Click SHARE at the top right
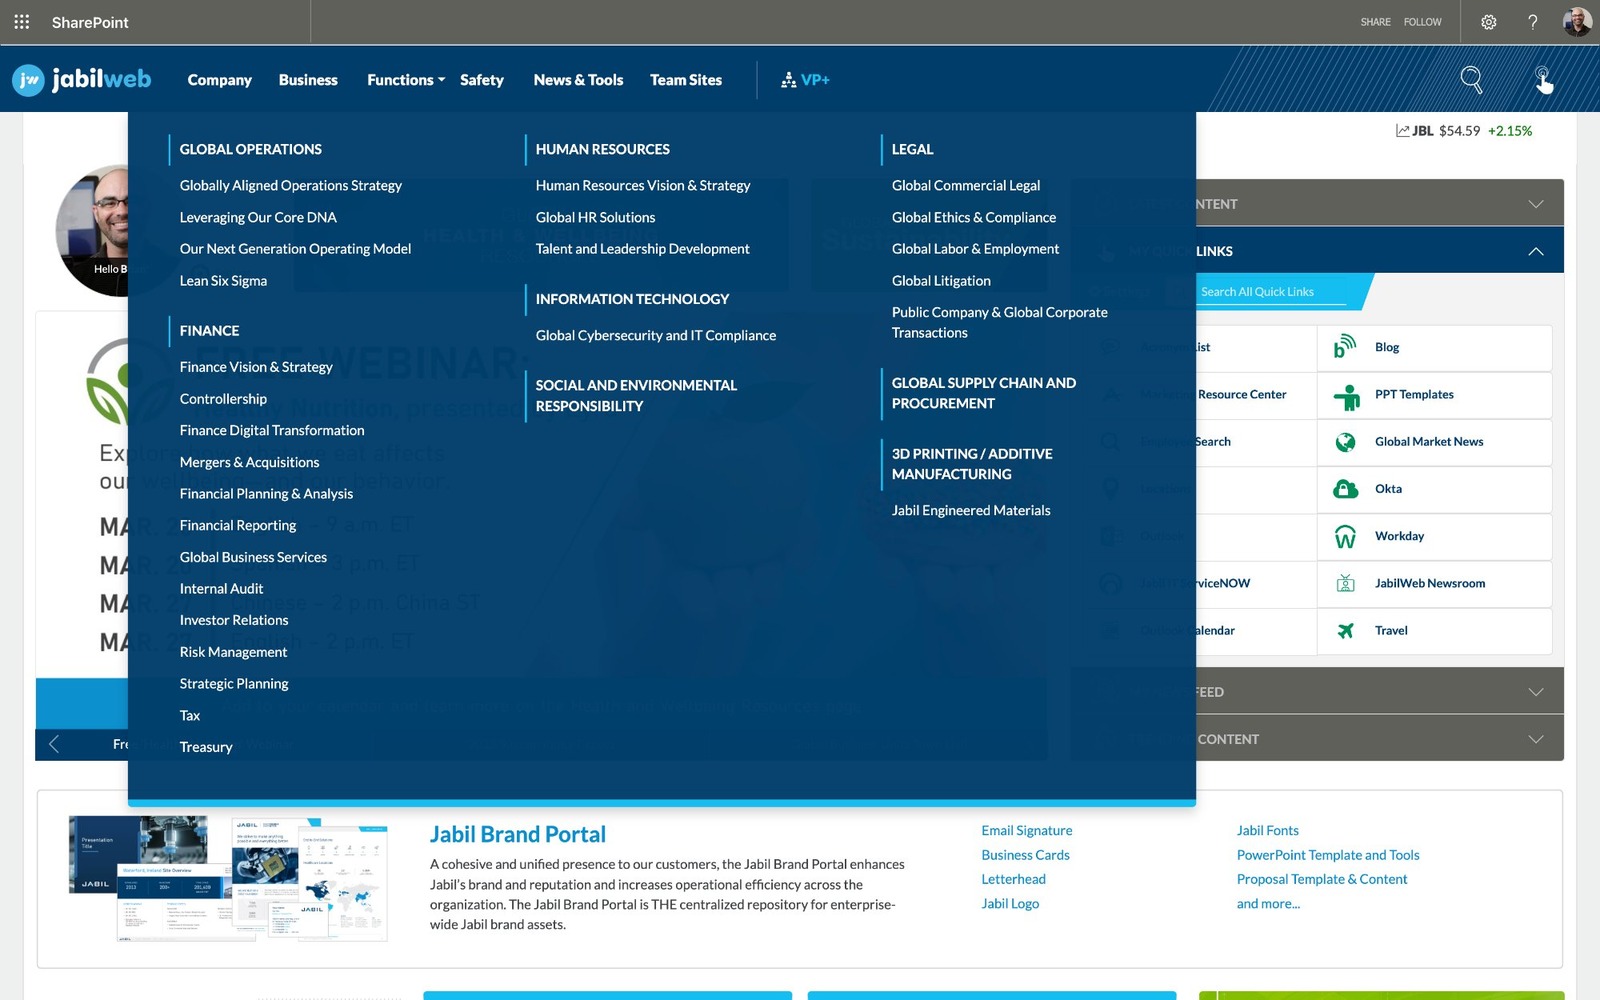This screenshot has width=1600, height=1000. click(x=1376, y=21)
